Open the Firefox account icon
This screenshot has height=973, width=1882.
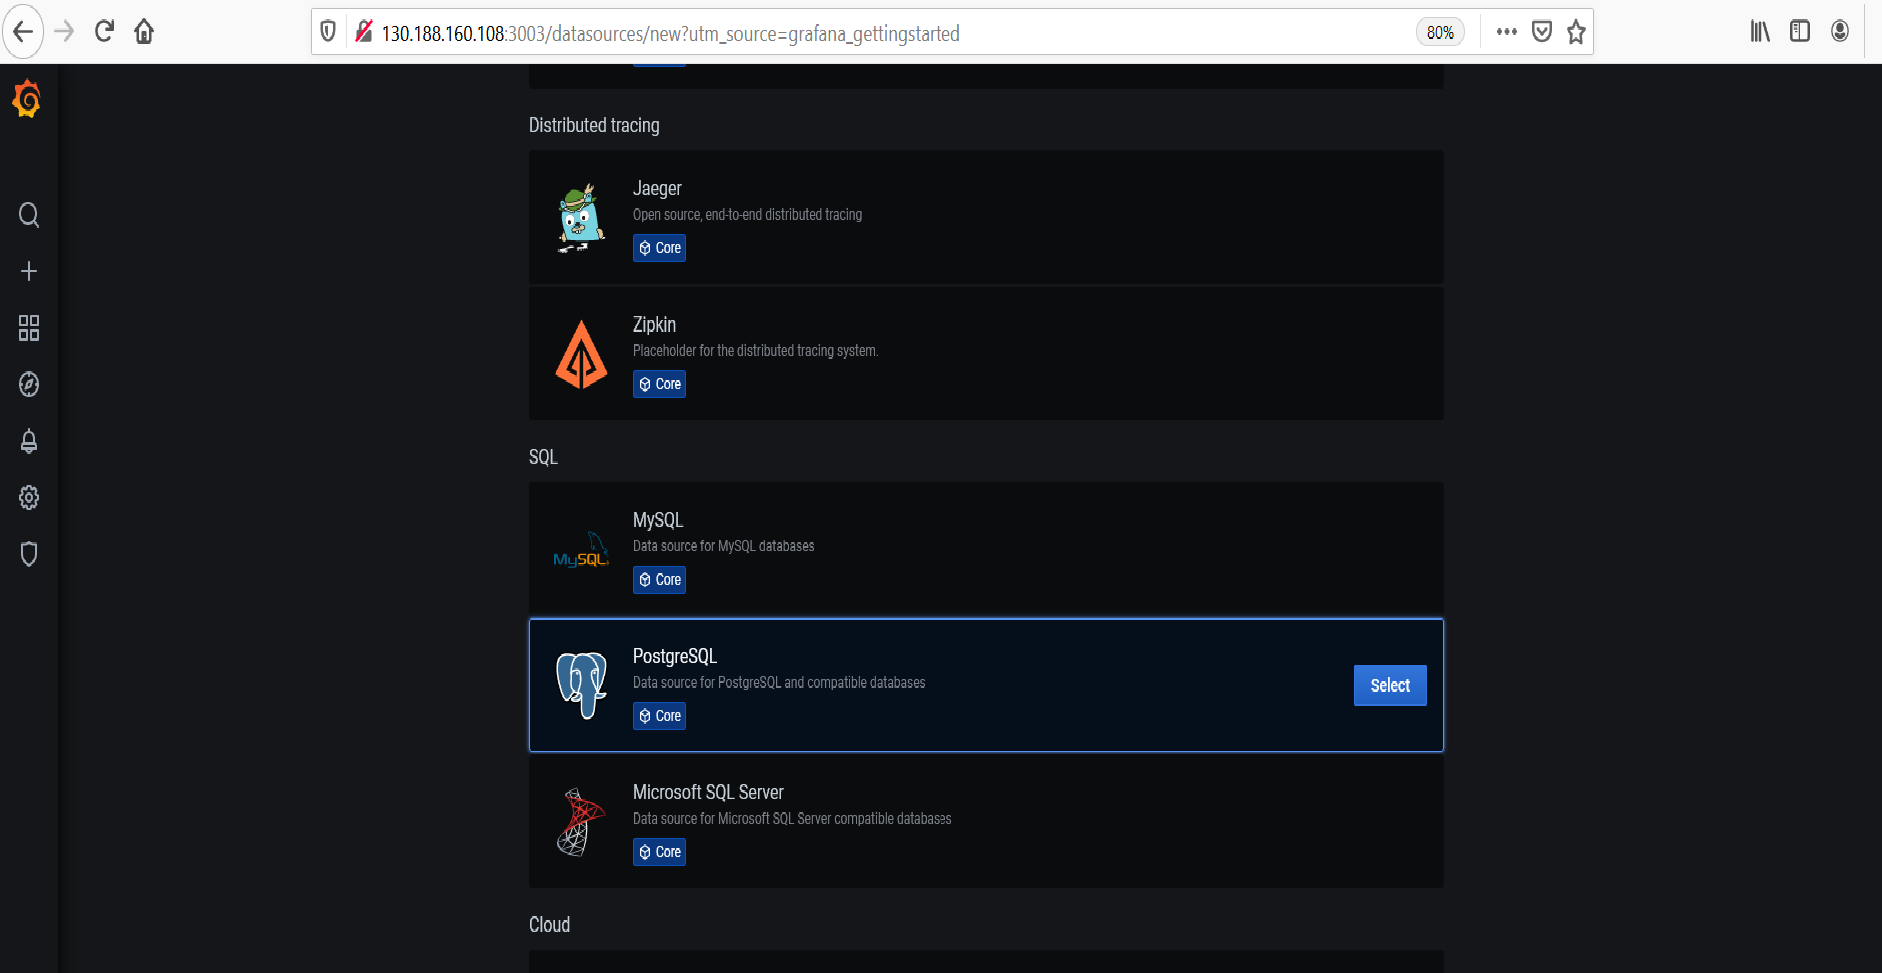pyautogui.click(x=1840, y=32)
